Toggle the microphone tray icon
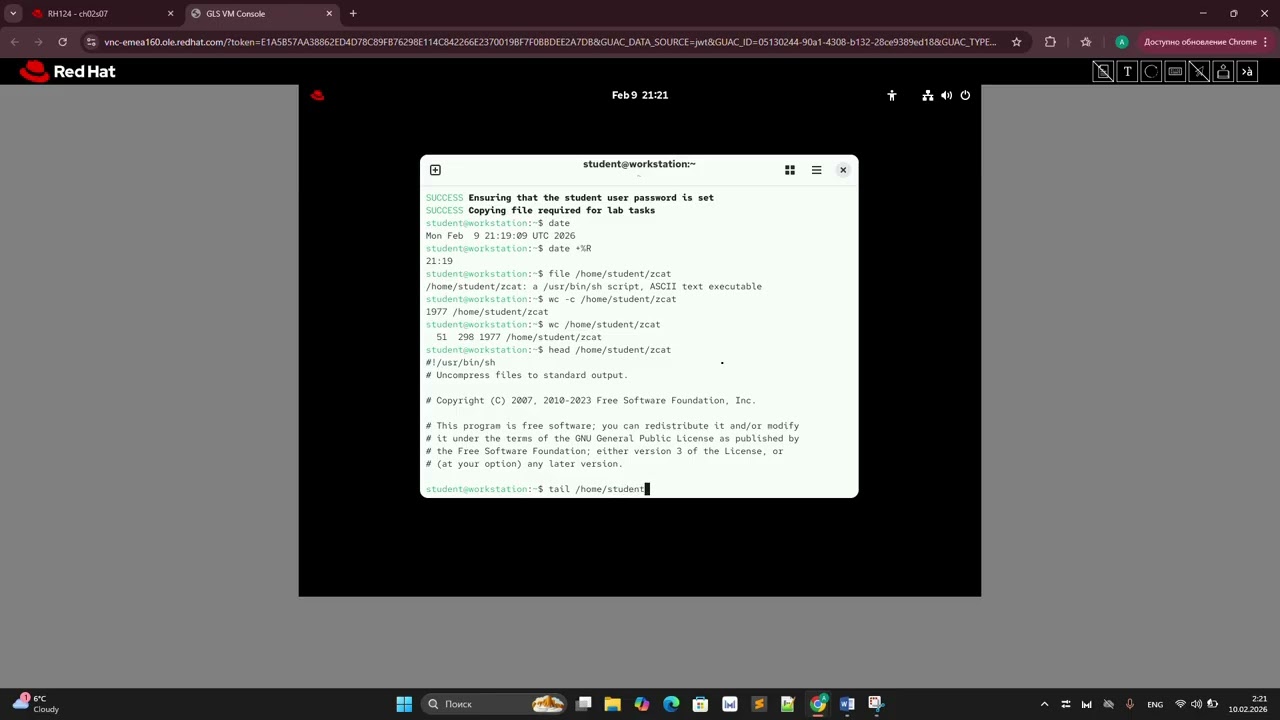Screen dimensions: 1280x720 (x=1130, y=704)
